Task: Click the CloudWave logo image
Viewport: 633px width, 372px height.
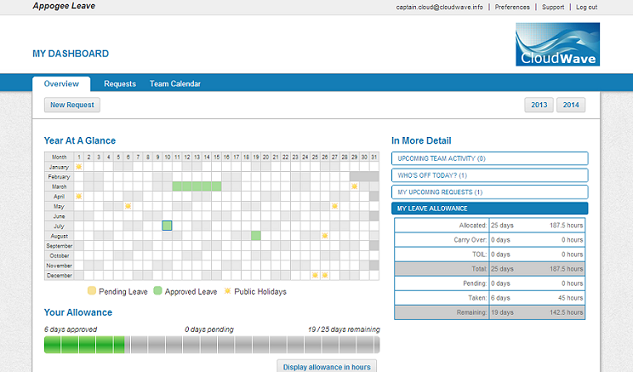Action: [x=558, y=44]
